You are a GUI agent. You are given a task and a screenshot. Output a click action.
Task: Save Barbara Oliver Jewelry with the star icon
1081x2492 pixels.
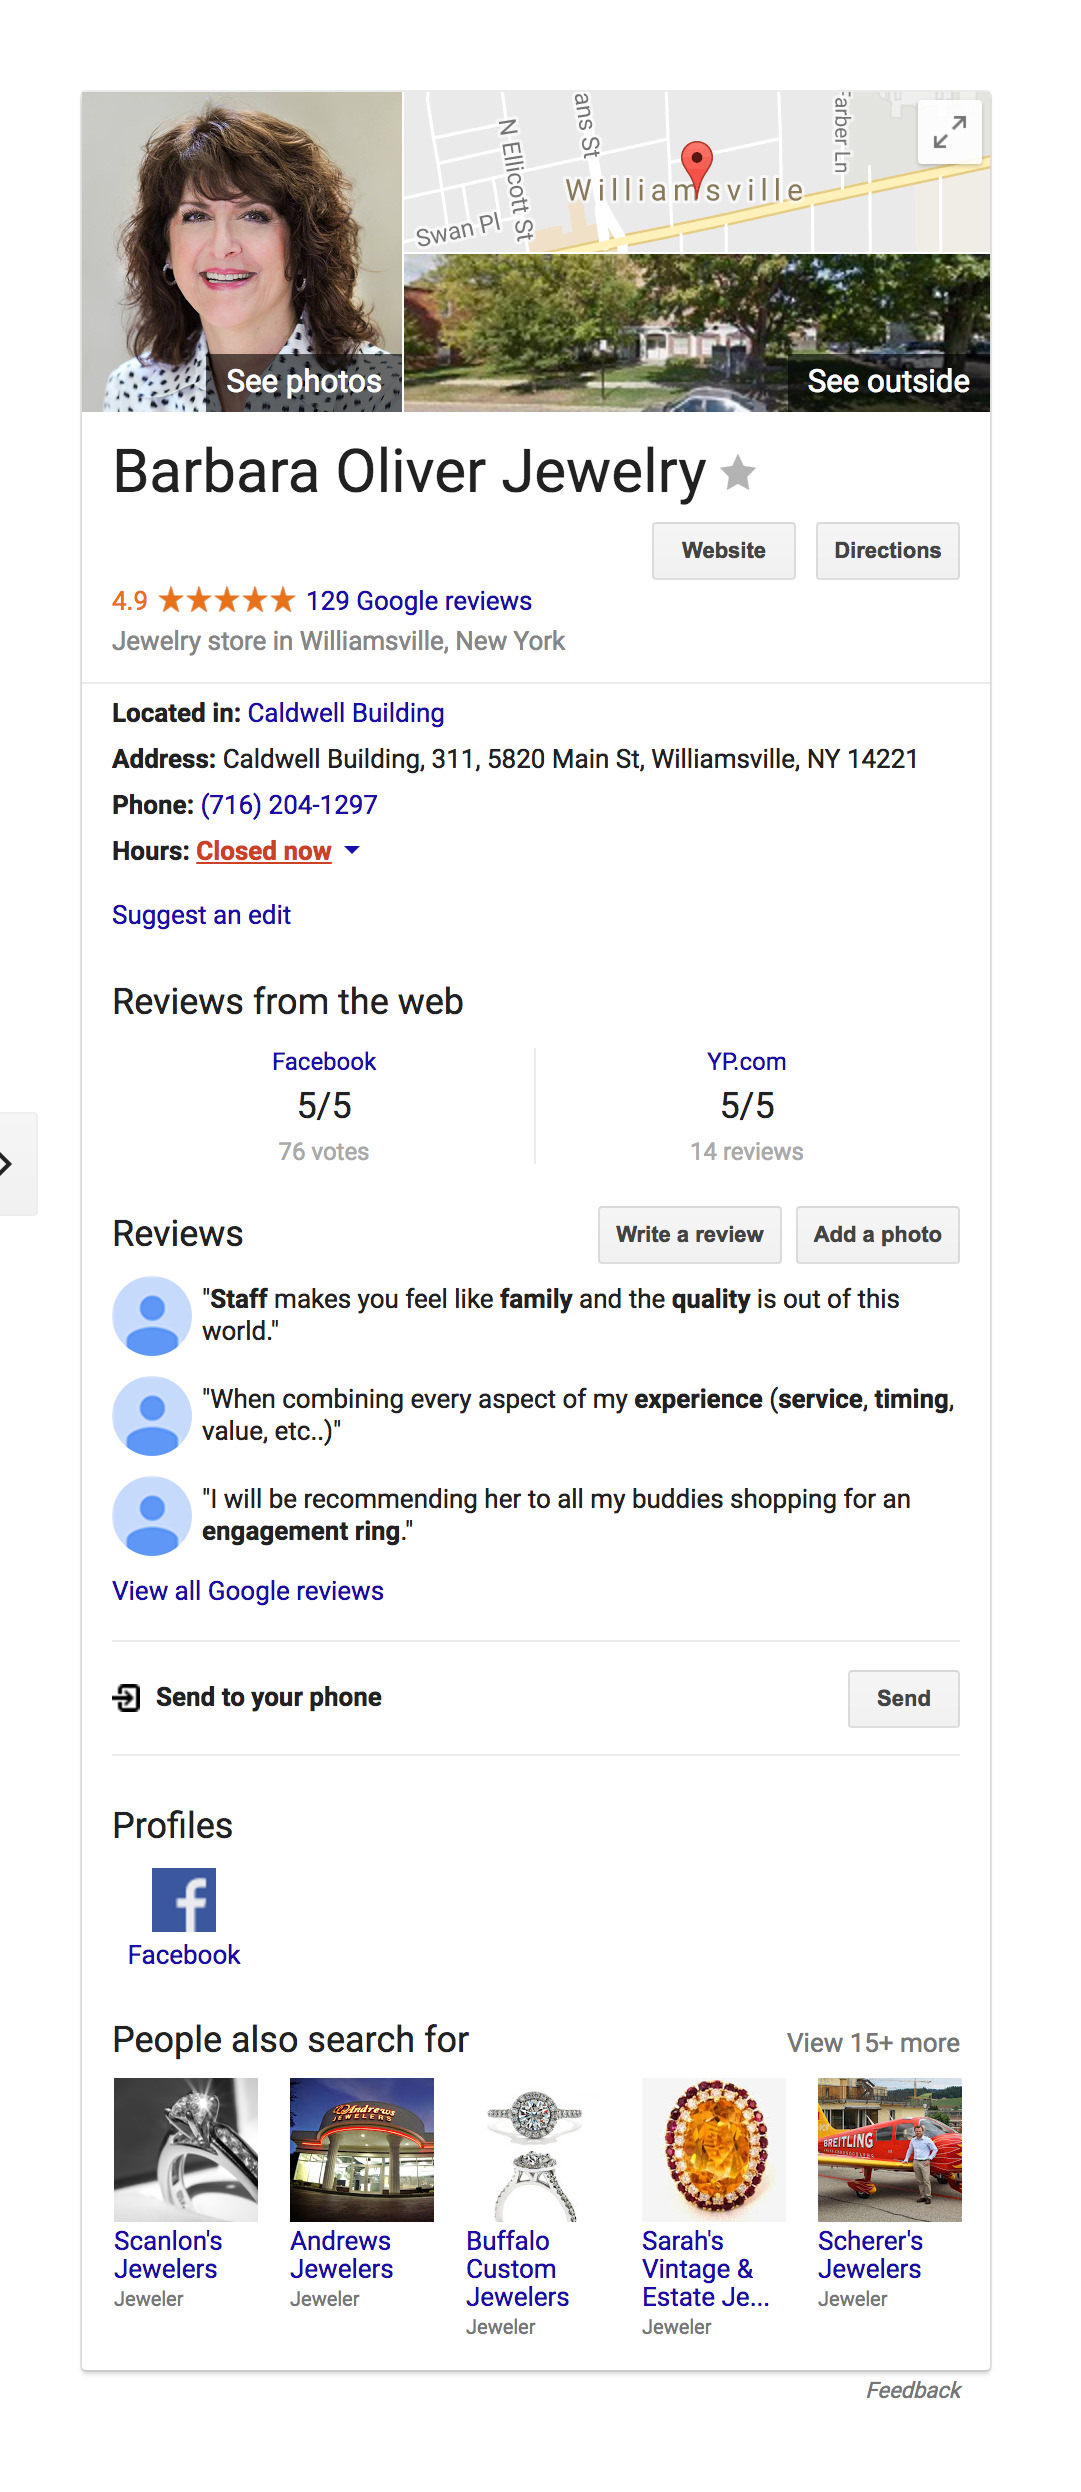coord(738,472)
